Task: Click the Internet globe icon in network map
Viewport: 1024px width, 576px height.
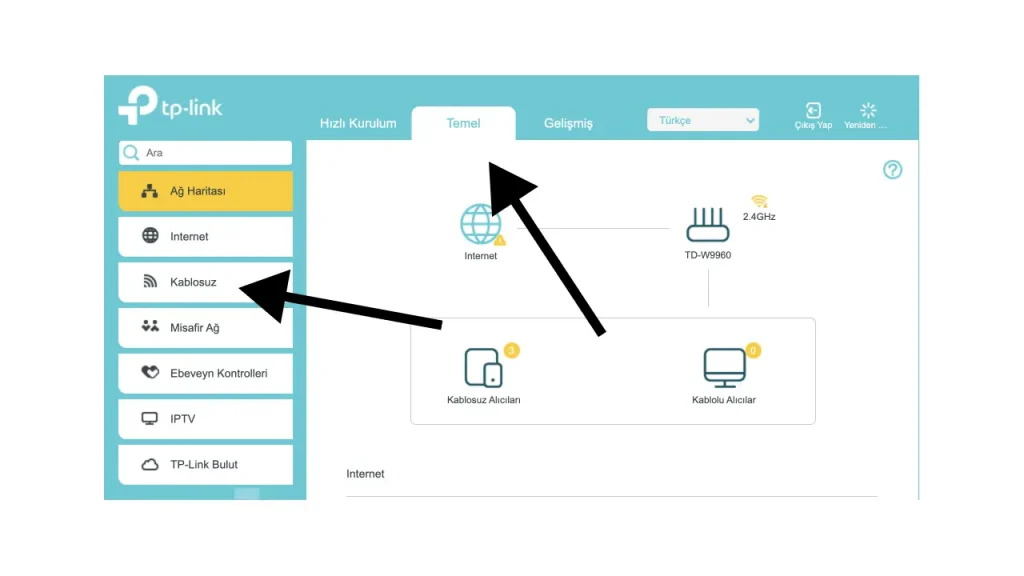Action: (480, 224)
